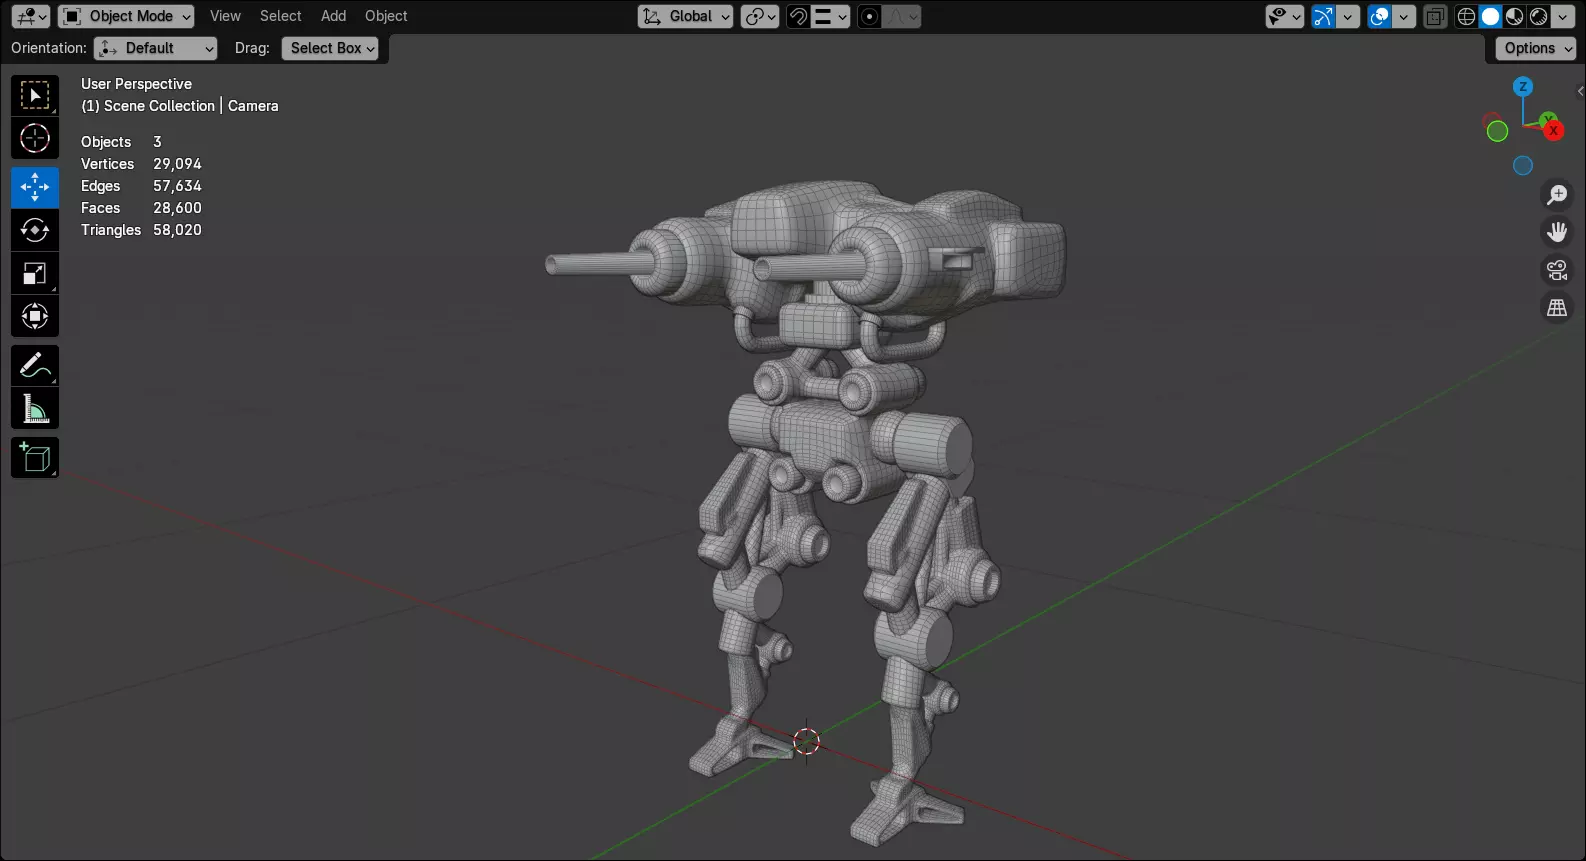Open the proportional editing falloff dropdown
The height and width of the screenshot is (861, 1586).
click(902, 16)
